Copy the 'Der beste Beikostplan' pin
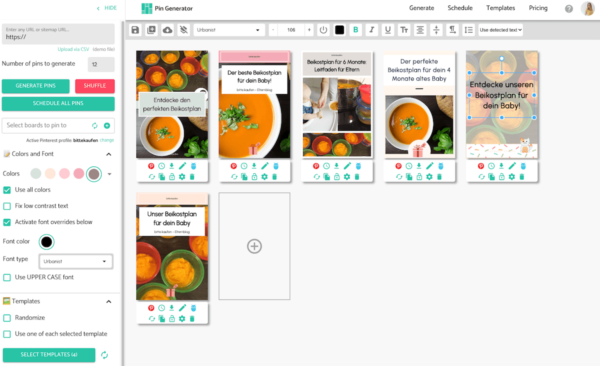The width and height of the screenshot is (600, 366). [x=244, y=176]
